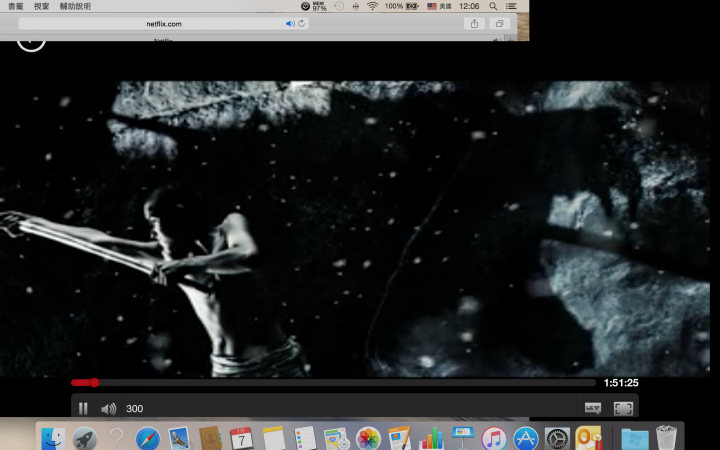The width and height of the screenshot is (720, 450).
Task: Click the 12:06 clock in menu bar
Action: coord(469,6)
